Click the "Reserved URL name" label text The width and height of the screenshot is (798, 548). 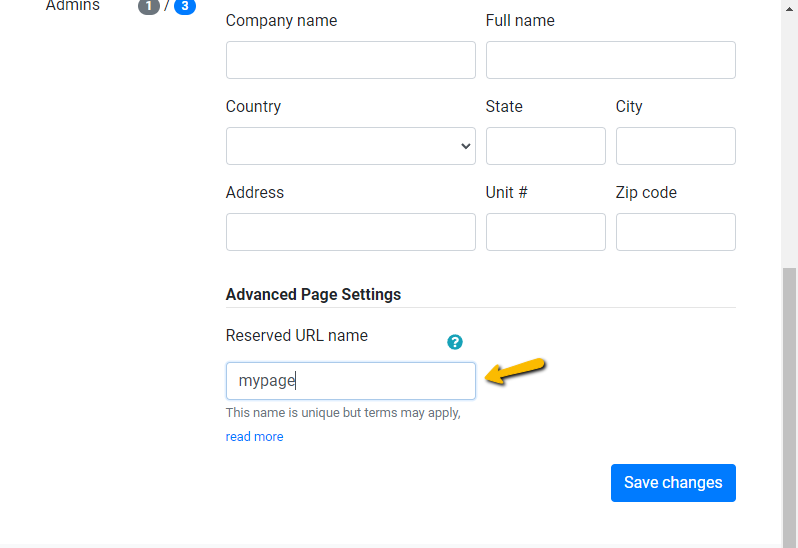pos(296,336)
